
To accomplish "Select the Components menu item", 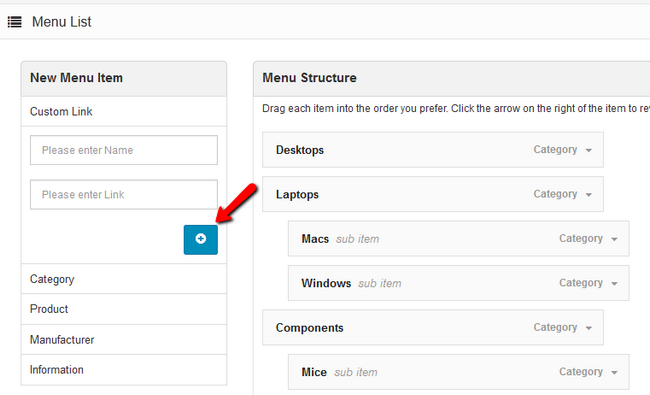I will click(433, 327).
